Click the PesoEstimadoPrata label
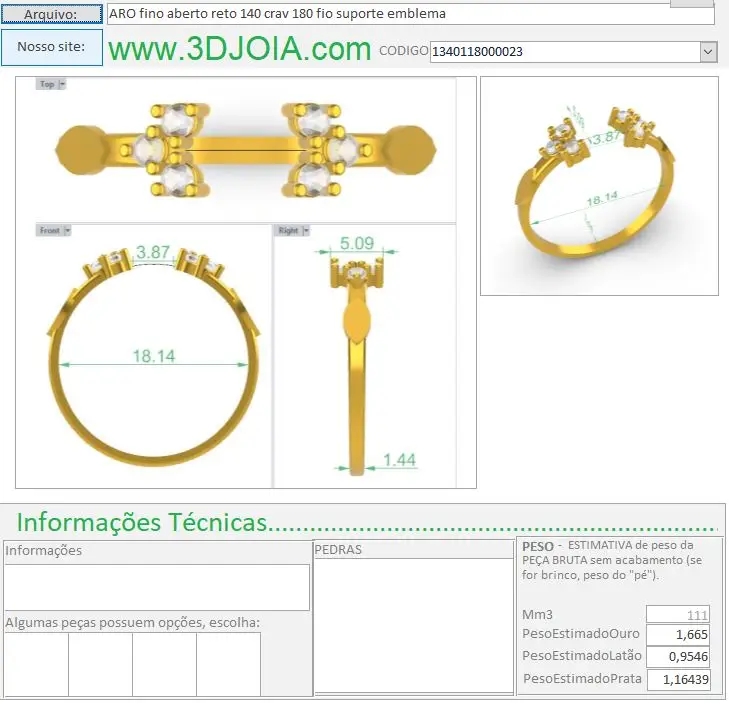The image size is (729, 703). 582,678
